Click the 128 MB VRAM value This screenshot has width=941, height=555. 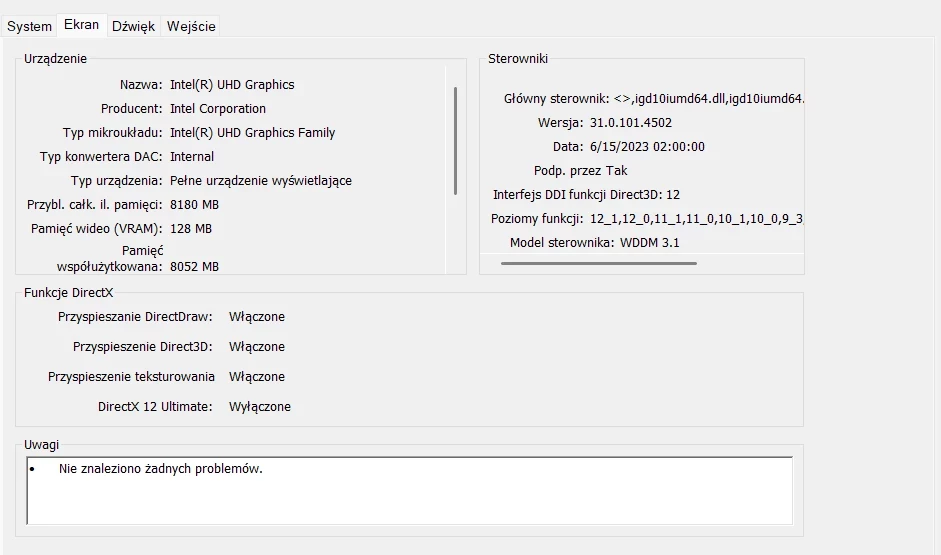pos(191,229)
